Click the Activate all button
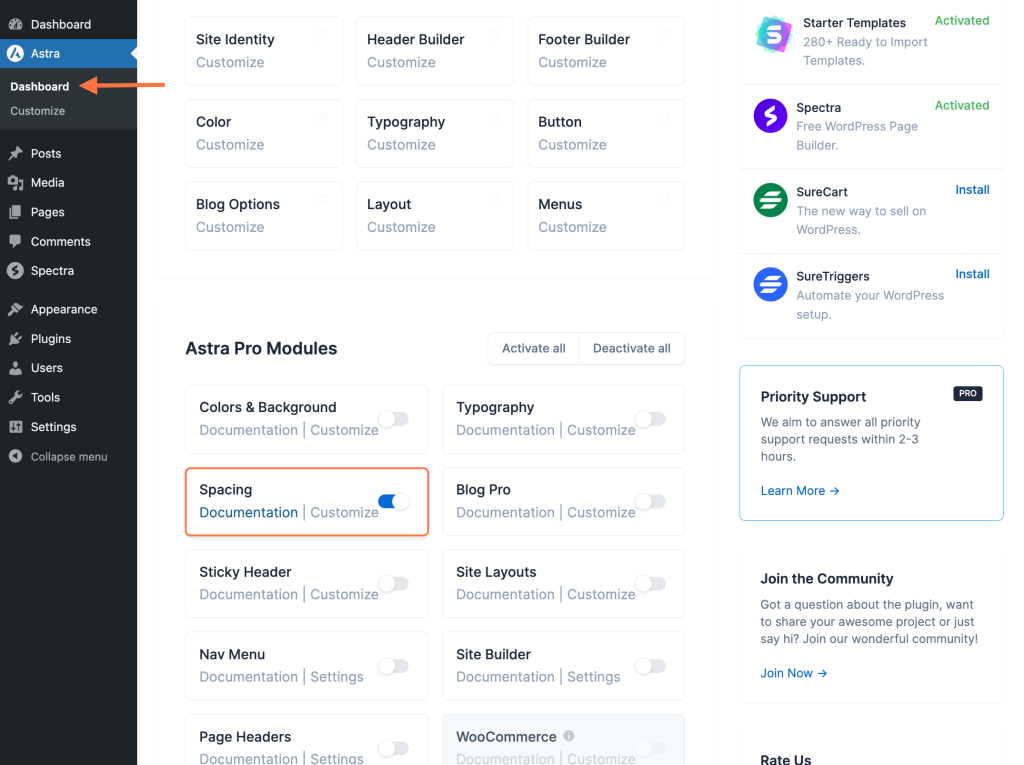This screenshot has height=765, width=1024. click(x=533, y=348)
